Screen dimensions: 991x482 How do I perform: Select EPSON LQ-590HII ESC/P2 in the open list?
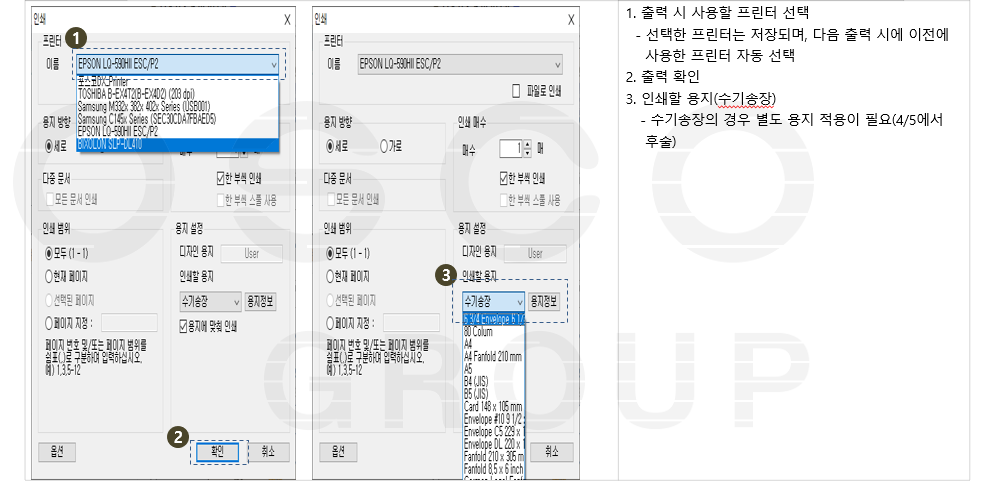coord(118,131)
